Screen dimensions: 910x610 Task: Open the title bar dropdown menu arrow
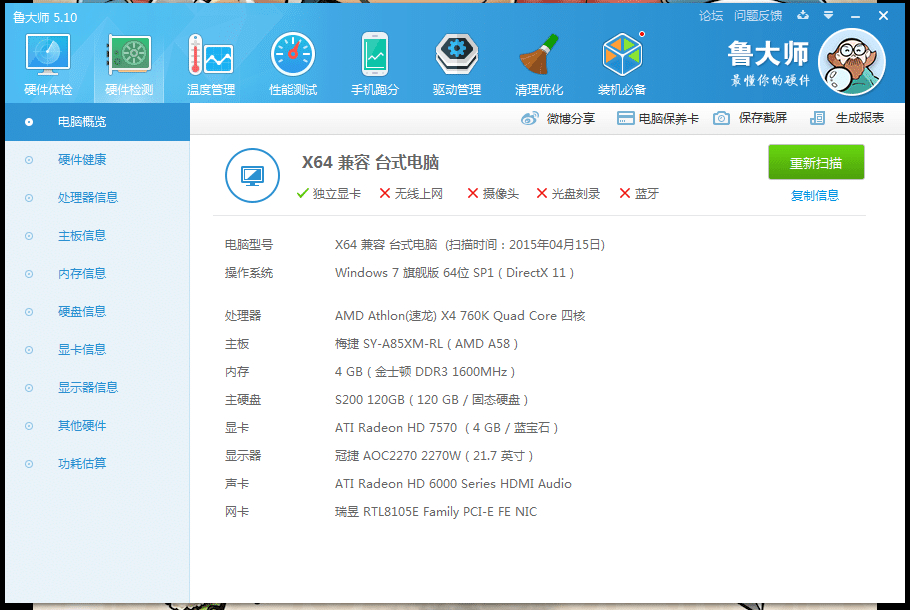(829, 15)
